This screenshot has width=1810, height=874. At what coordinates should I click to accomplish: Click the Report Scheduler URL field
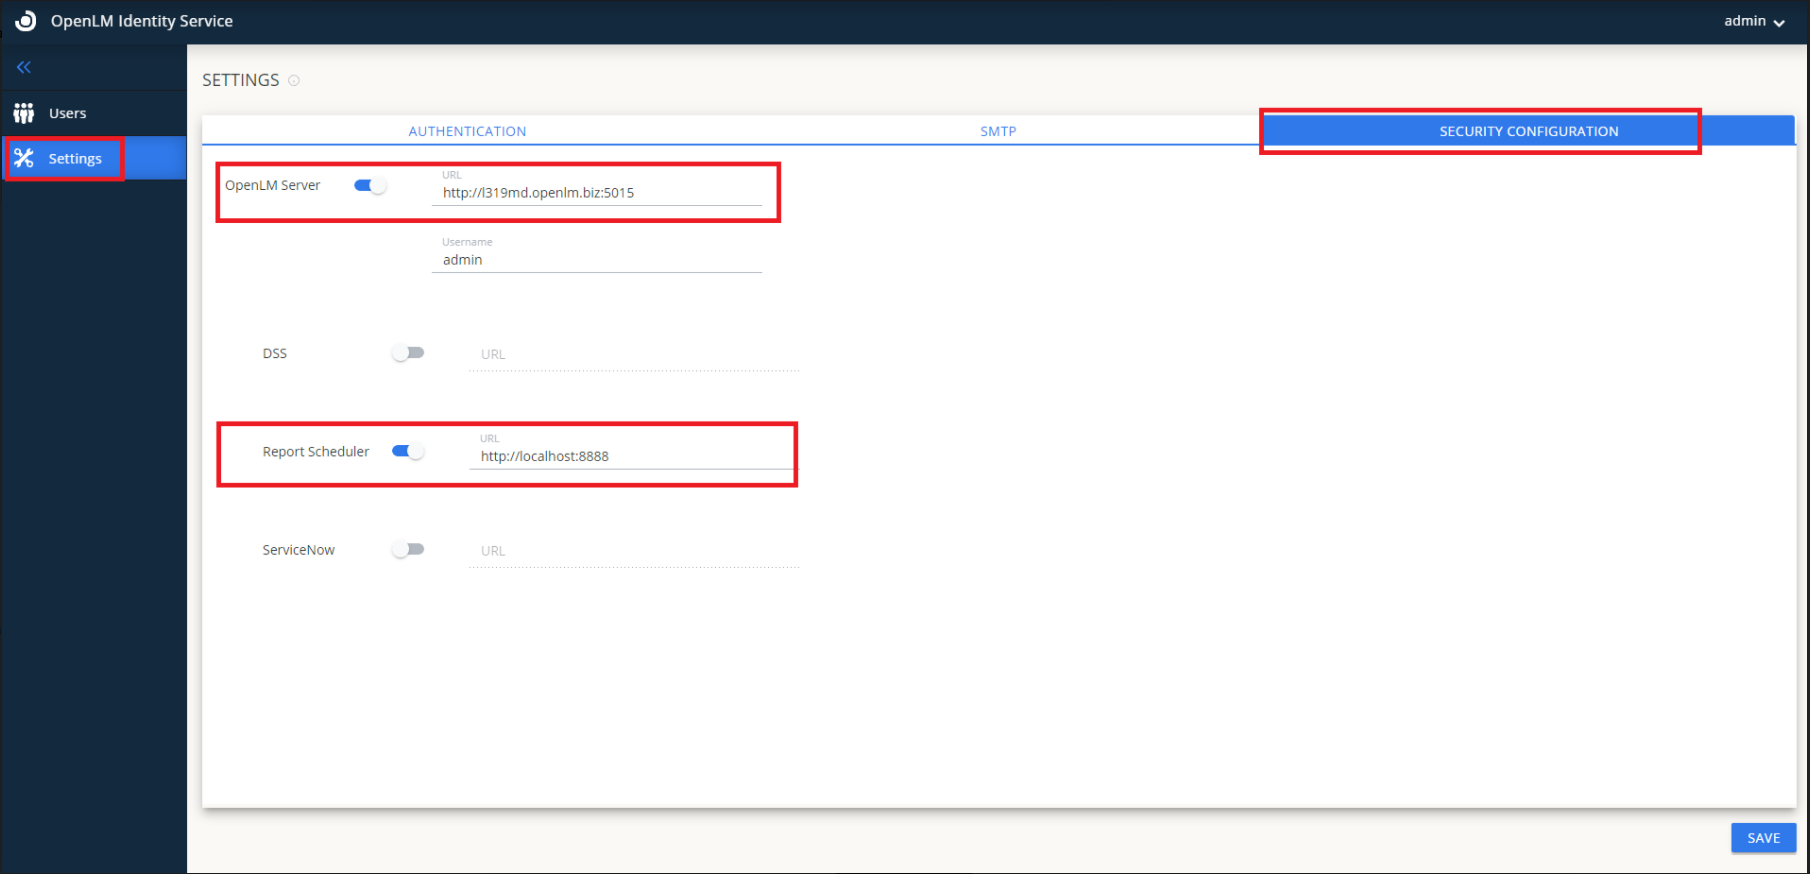point(634,456)
